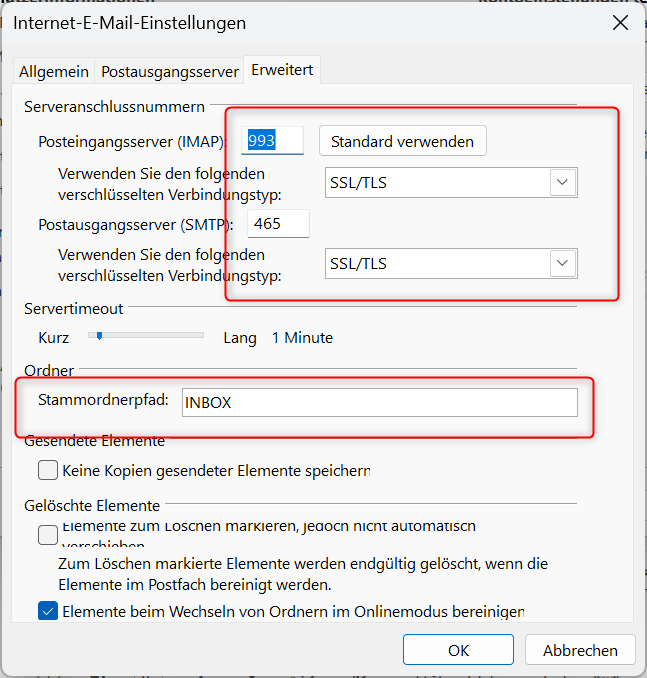Click the Postausgangsserver (SMTP) label
The image size is (647, 678).
coord(136,223)
